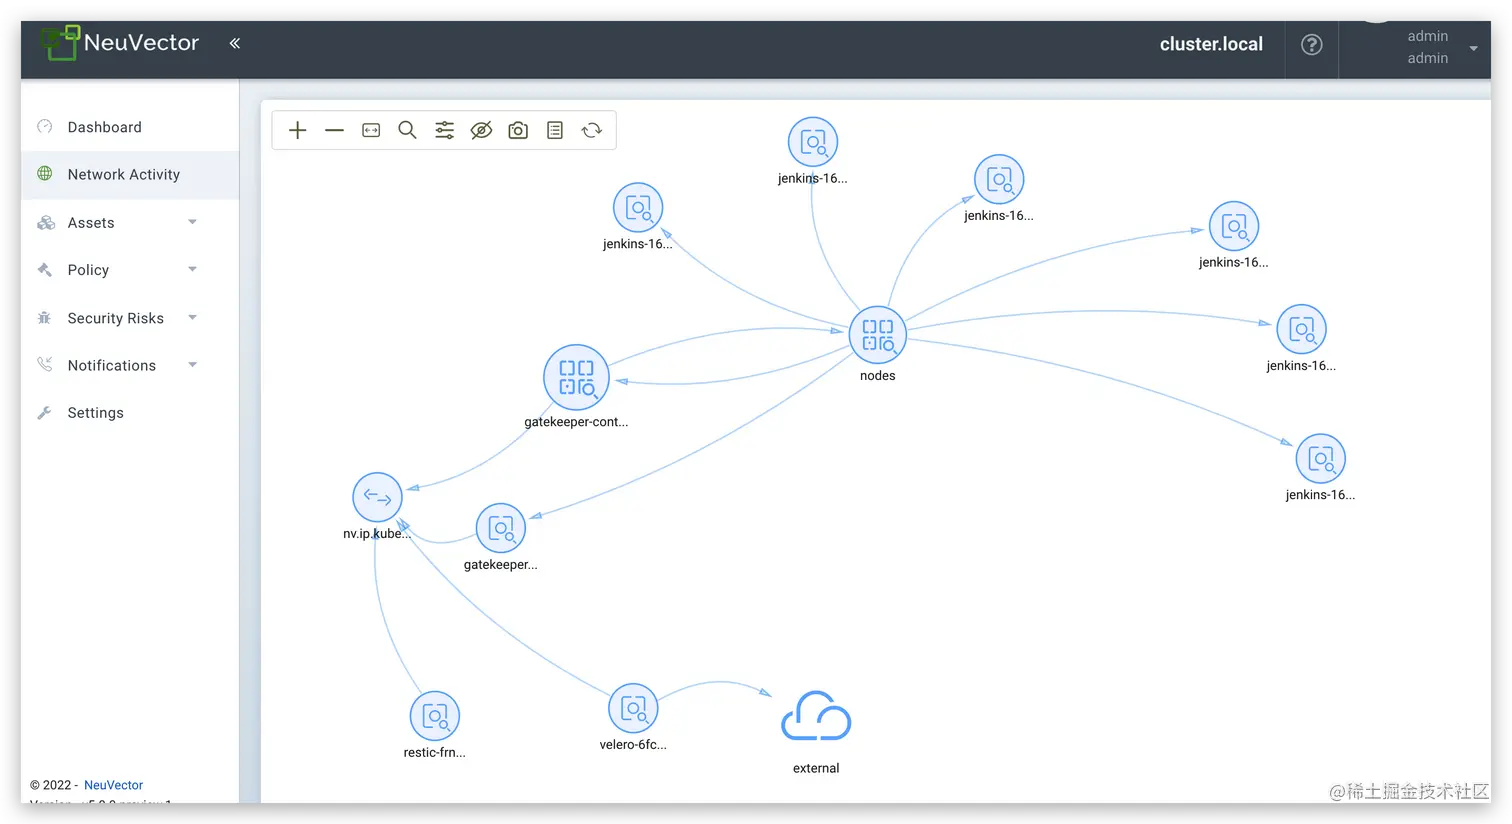Select the nodes group icon

(x=877, y=335)
